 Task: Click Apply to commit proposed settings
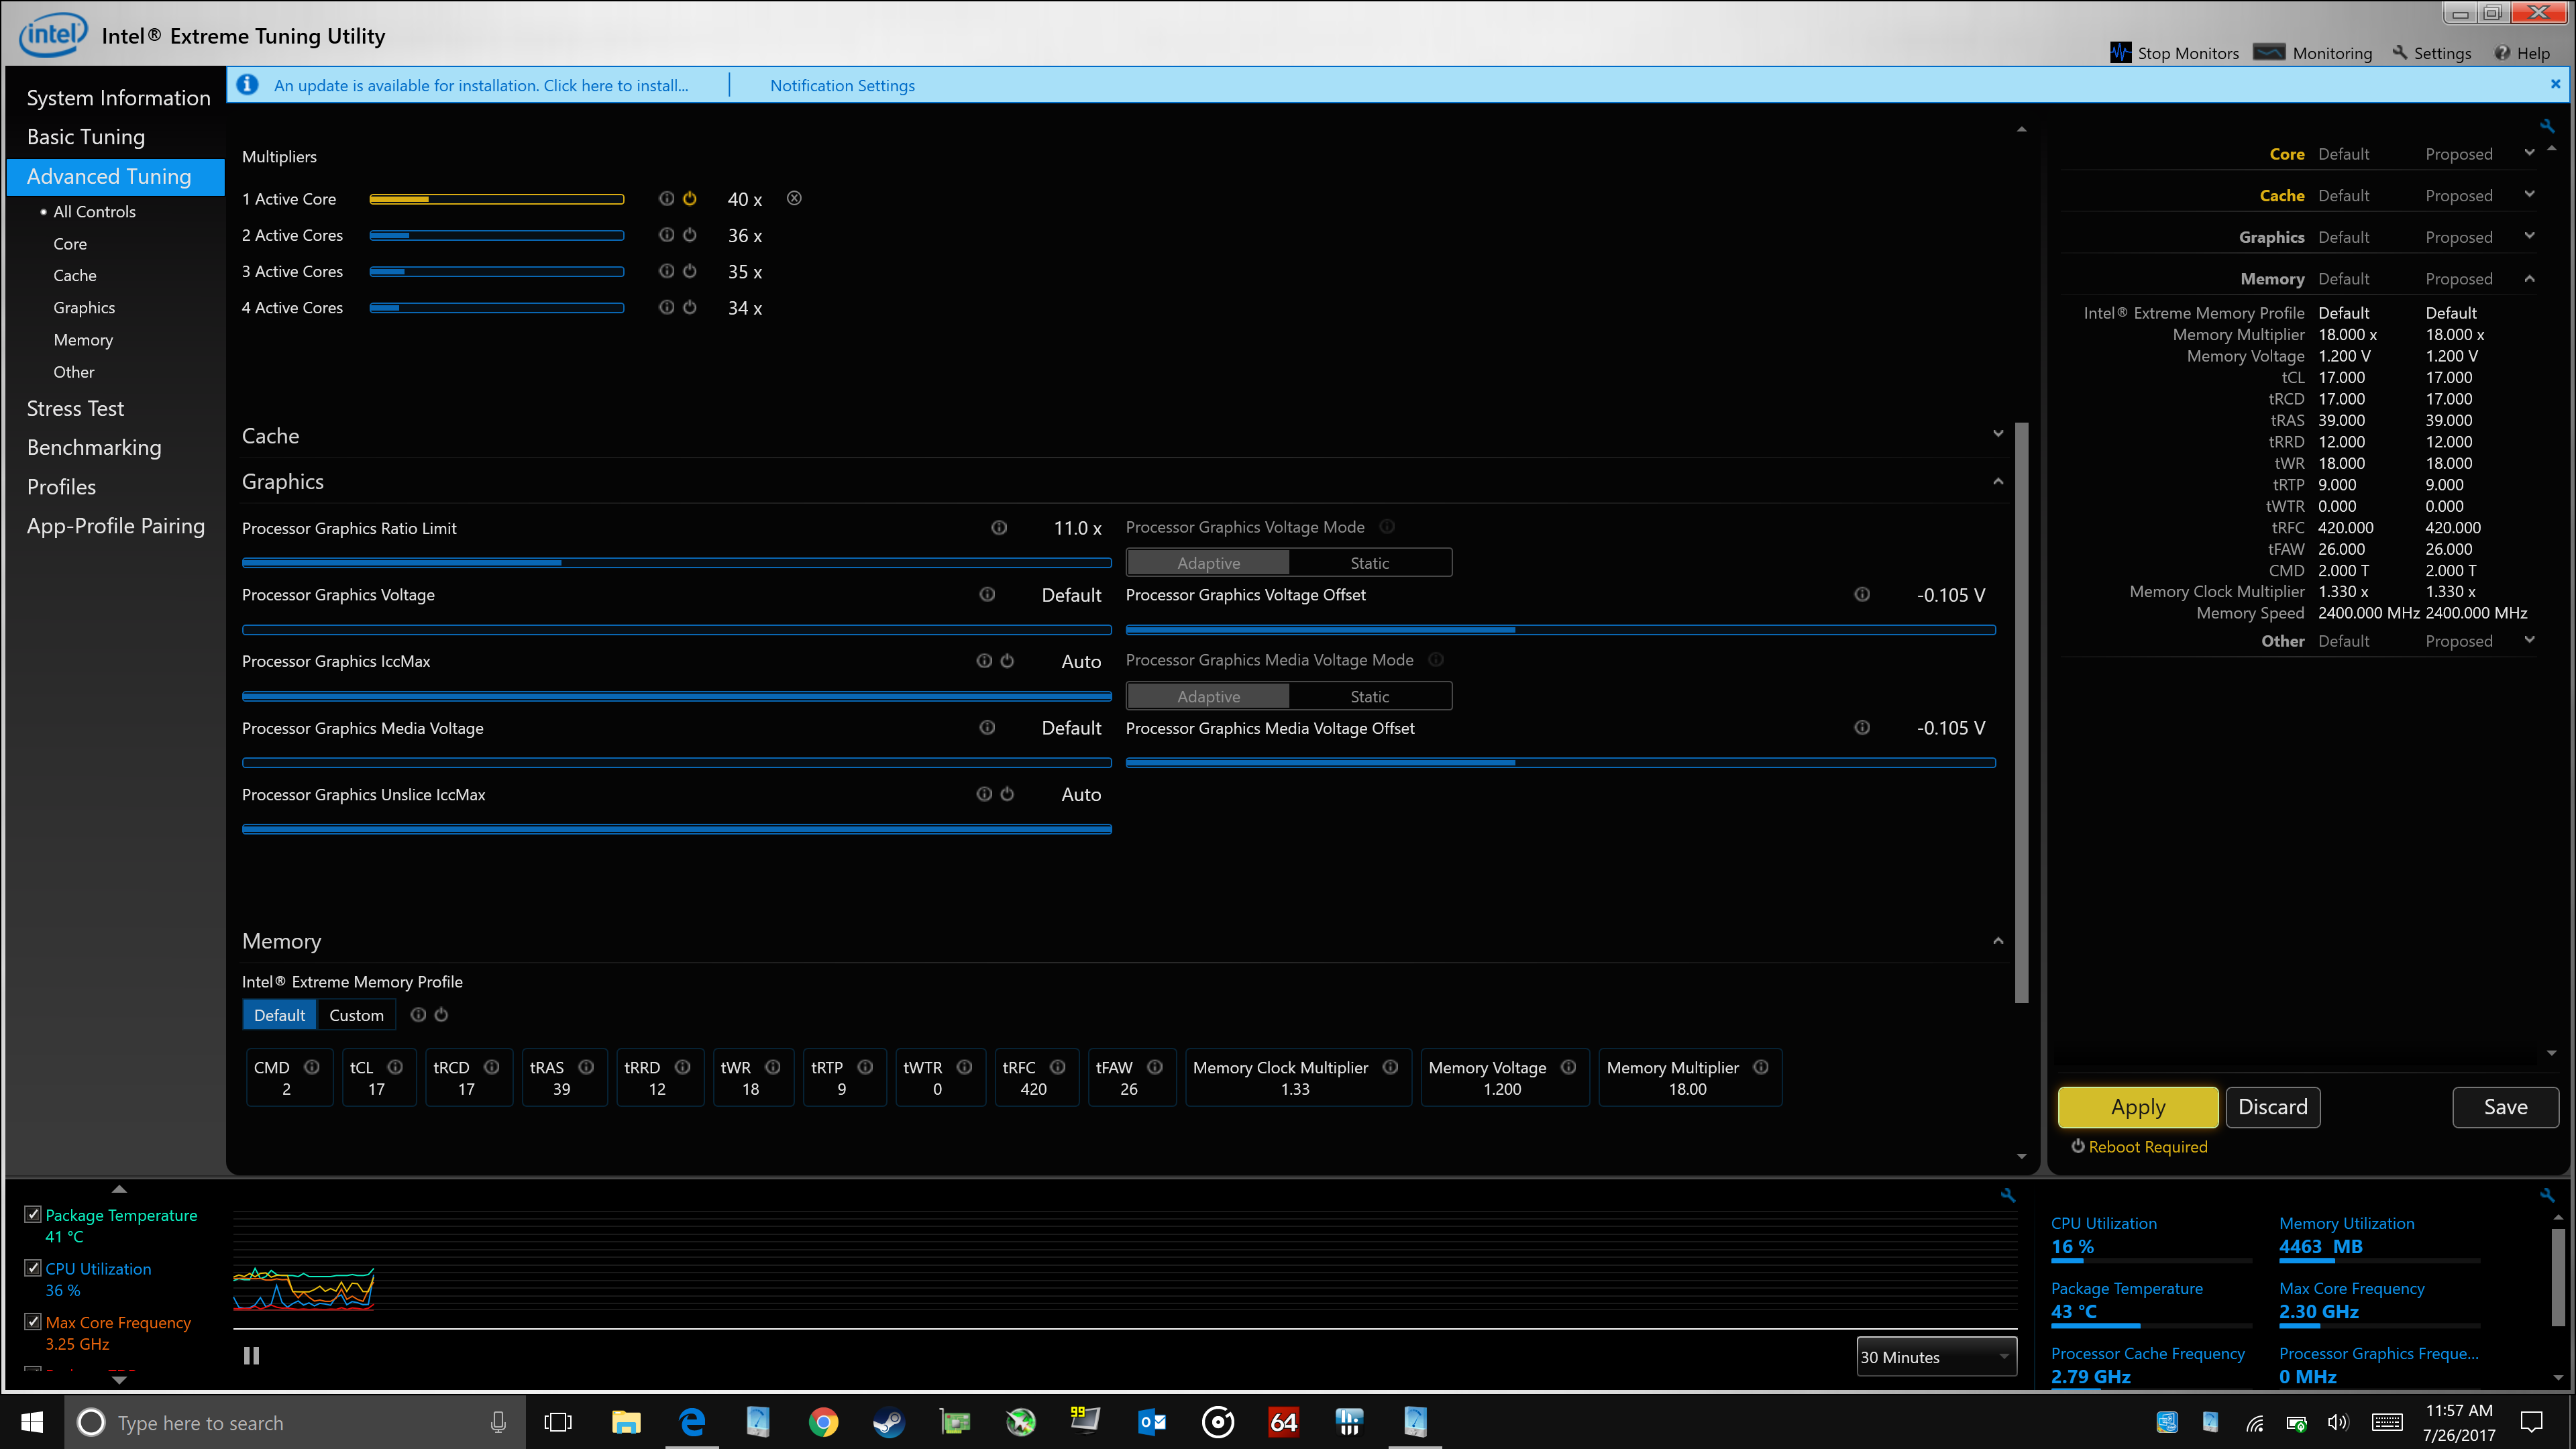click(x=2138, y=1107)
